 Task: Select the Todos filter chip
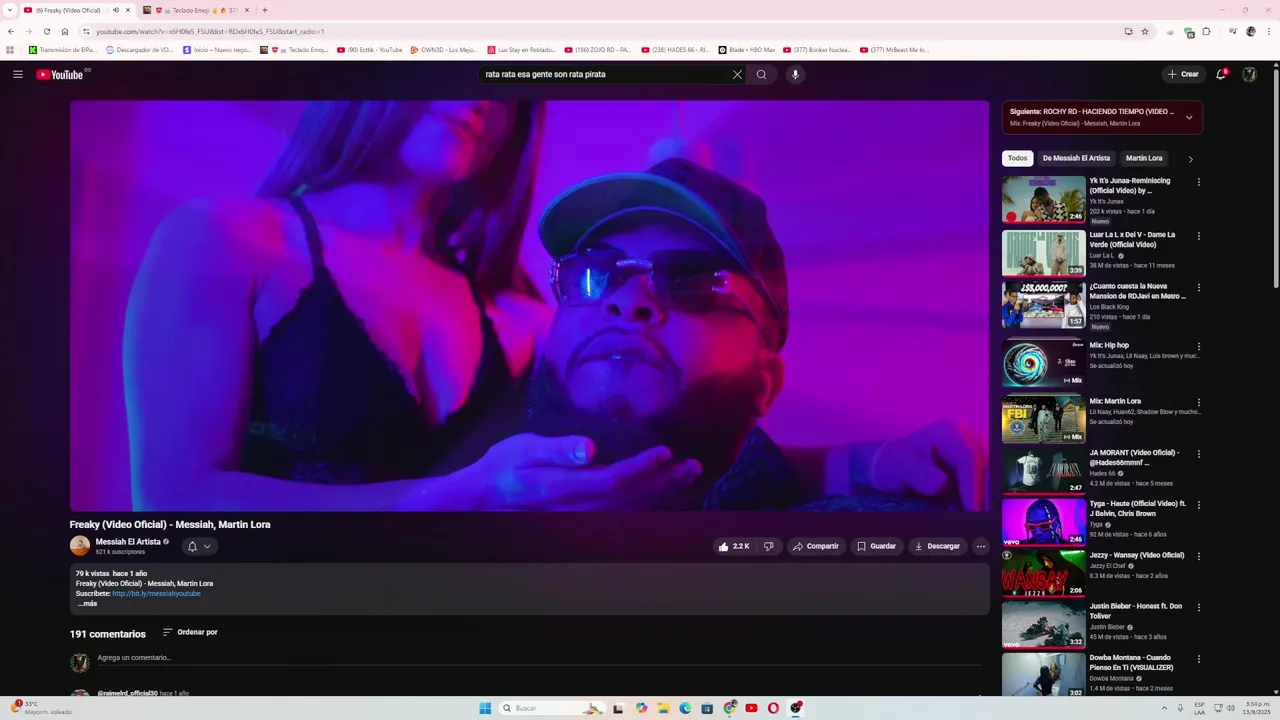pos(1017,158)
